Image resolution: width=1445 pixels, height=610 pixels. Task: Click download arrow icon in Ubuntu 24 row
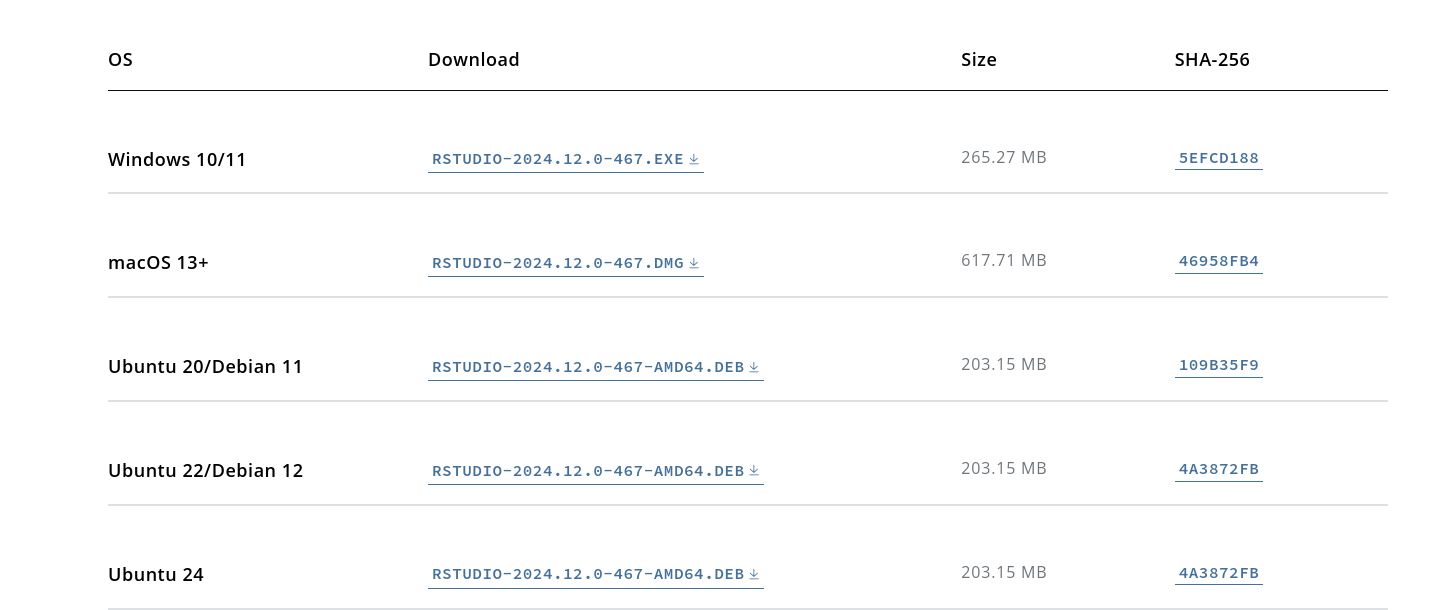tap(754, 575)
